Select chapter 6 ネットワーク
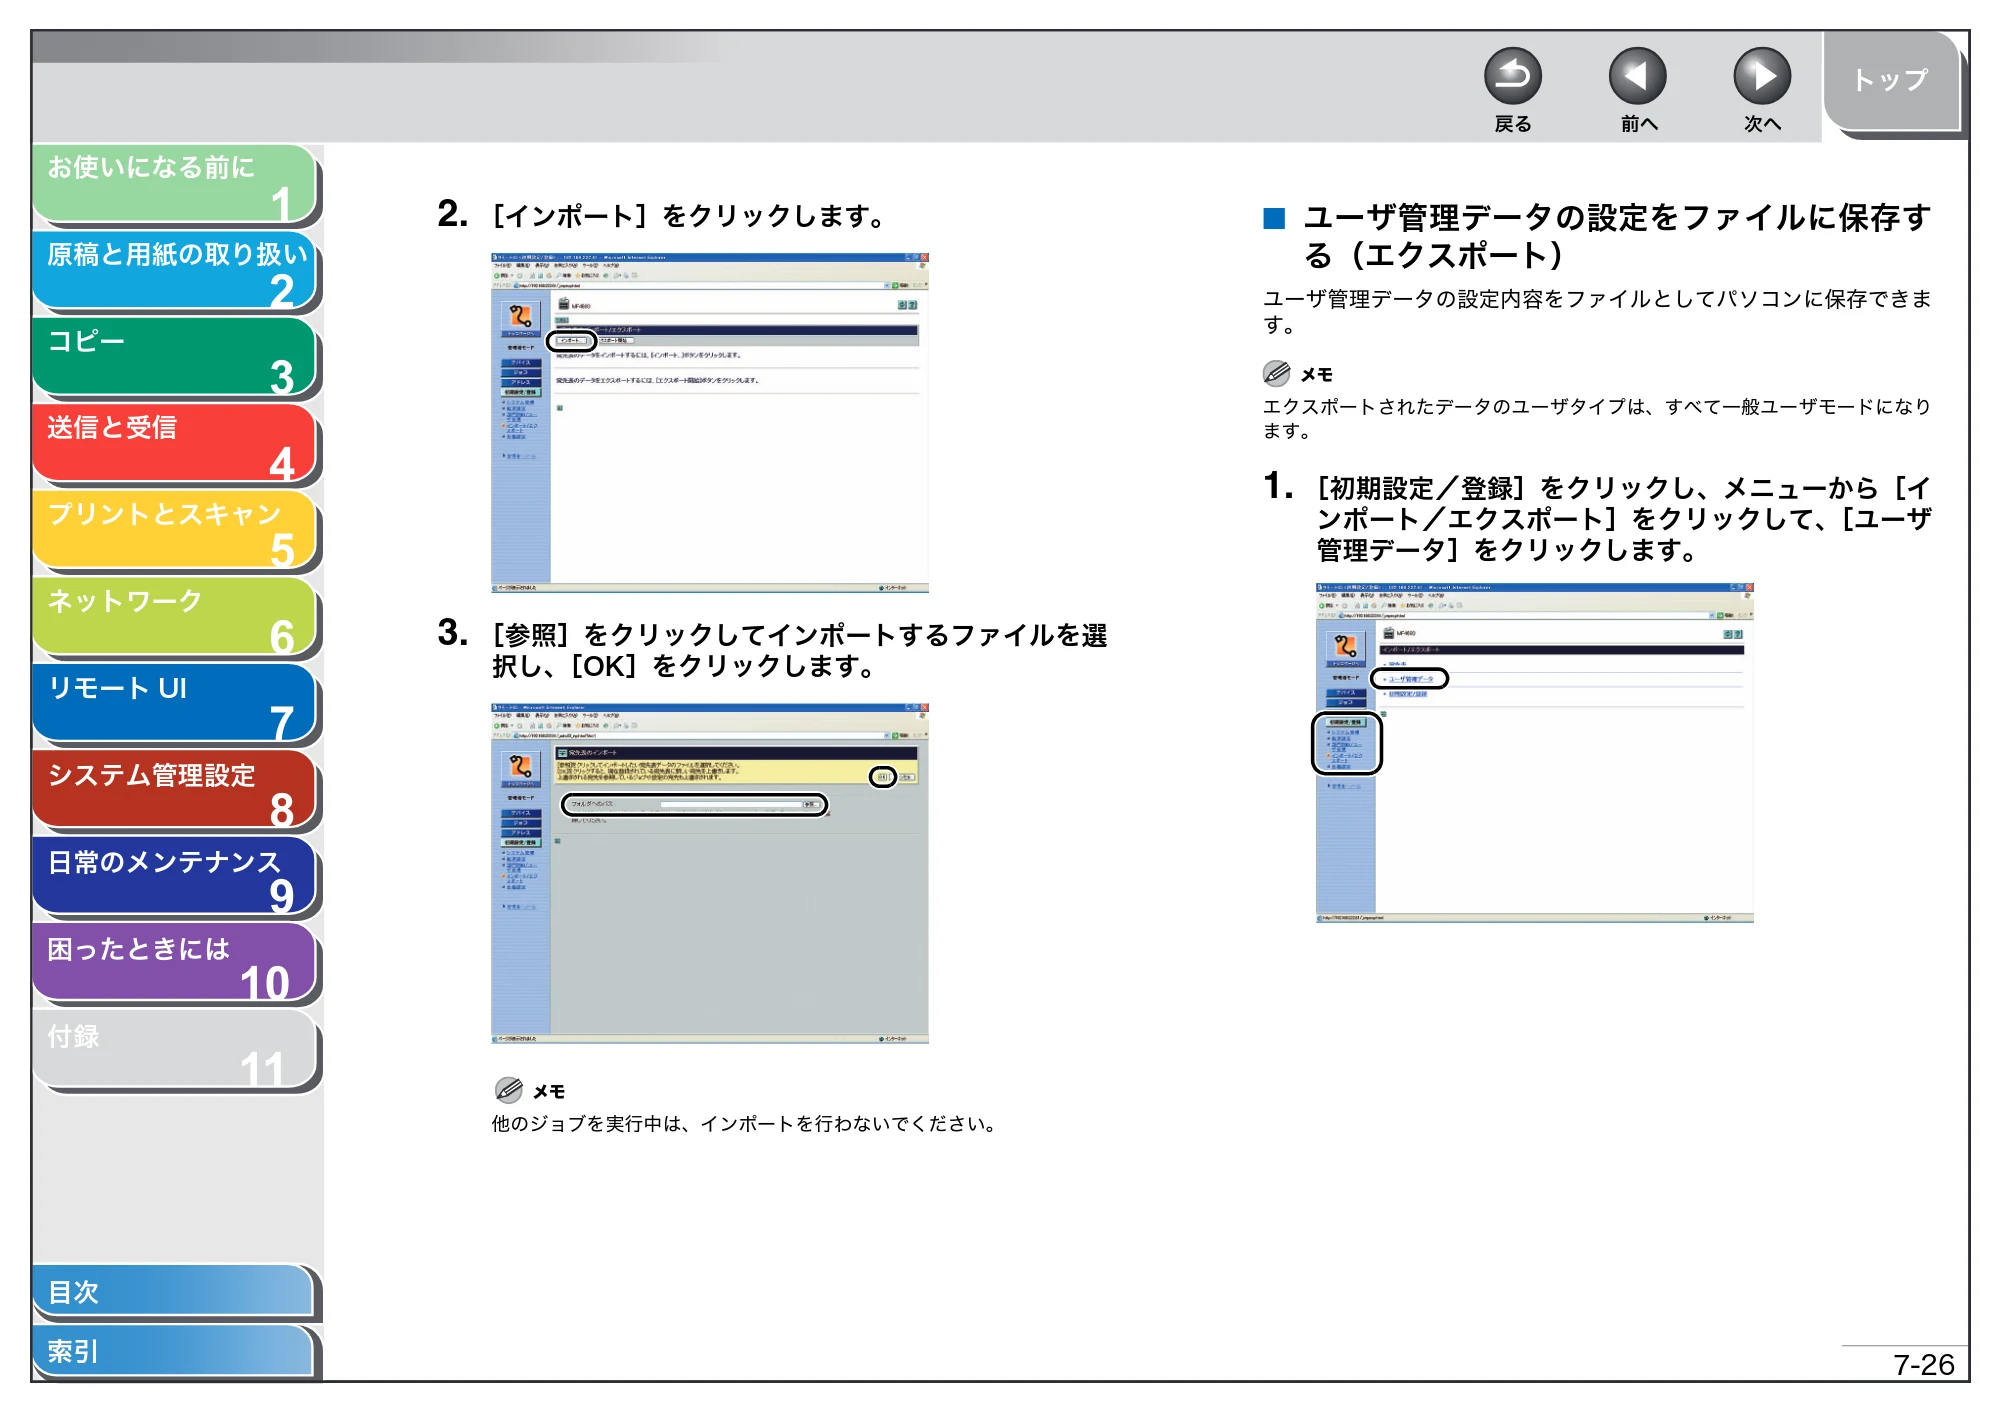 [x=175, y=618]
